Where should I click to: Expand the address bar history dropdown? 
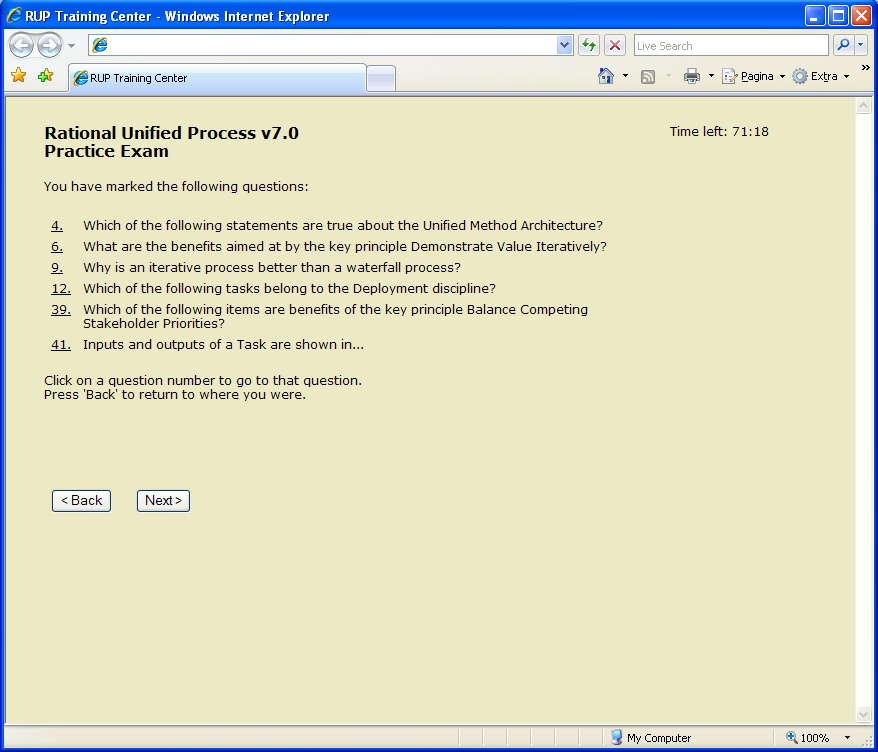point(564,45)
